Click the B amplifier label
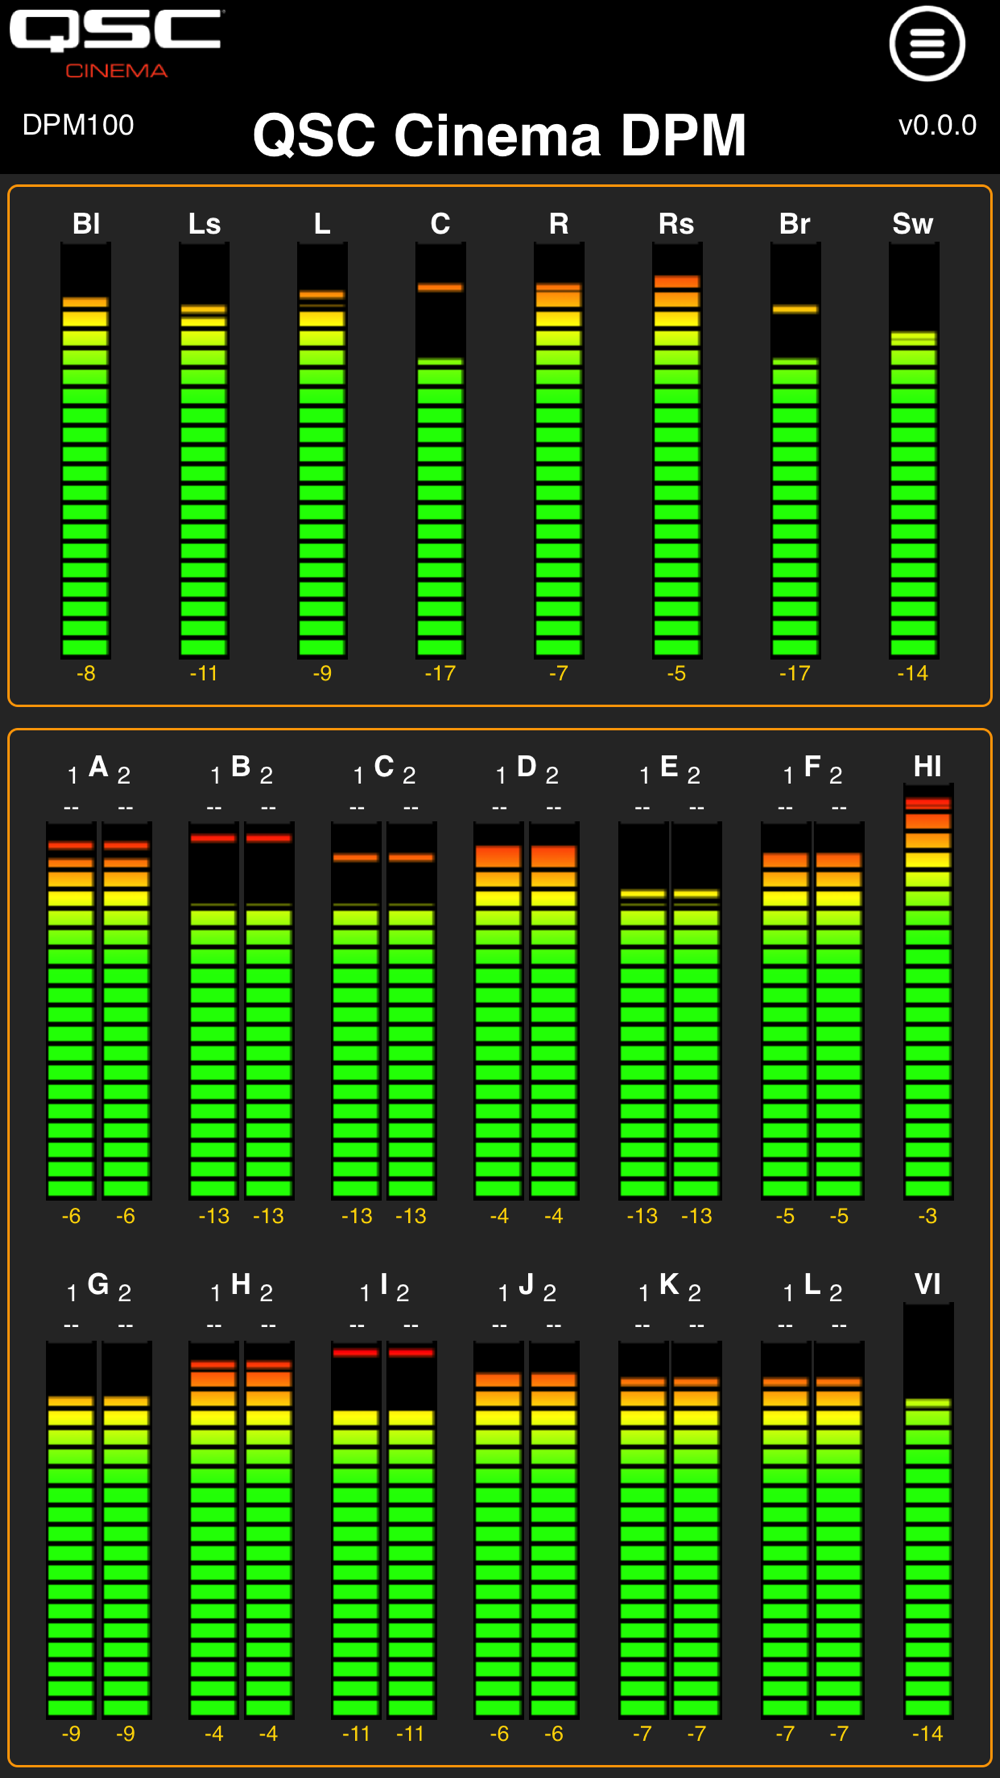1000x1778 pixels. click(241, 767)
